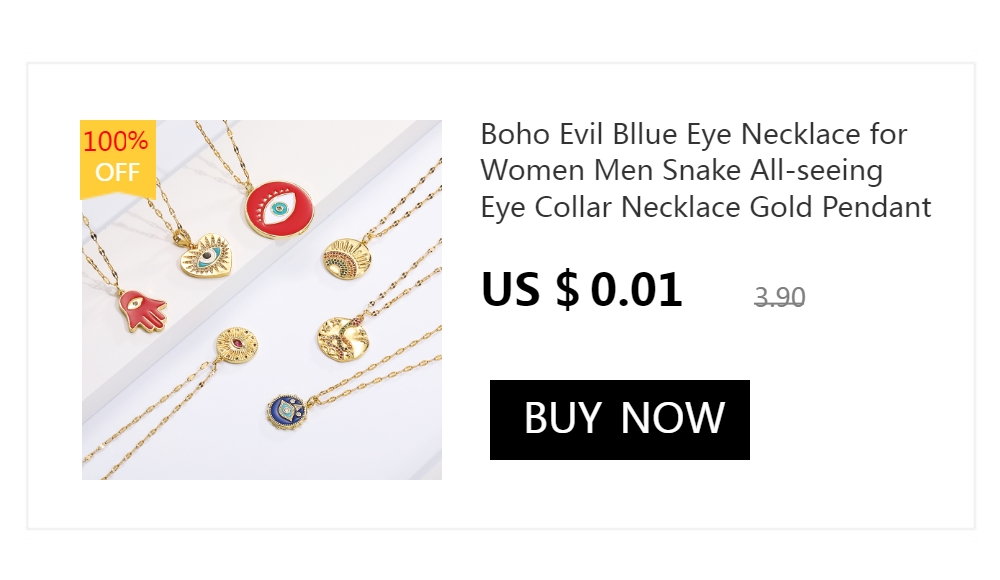Image resolution: width=1000 pixels, height=580 pixels.
Task: Open the Boho Evil Eye Necklace title link
Action: pos(706,171)
